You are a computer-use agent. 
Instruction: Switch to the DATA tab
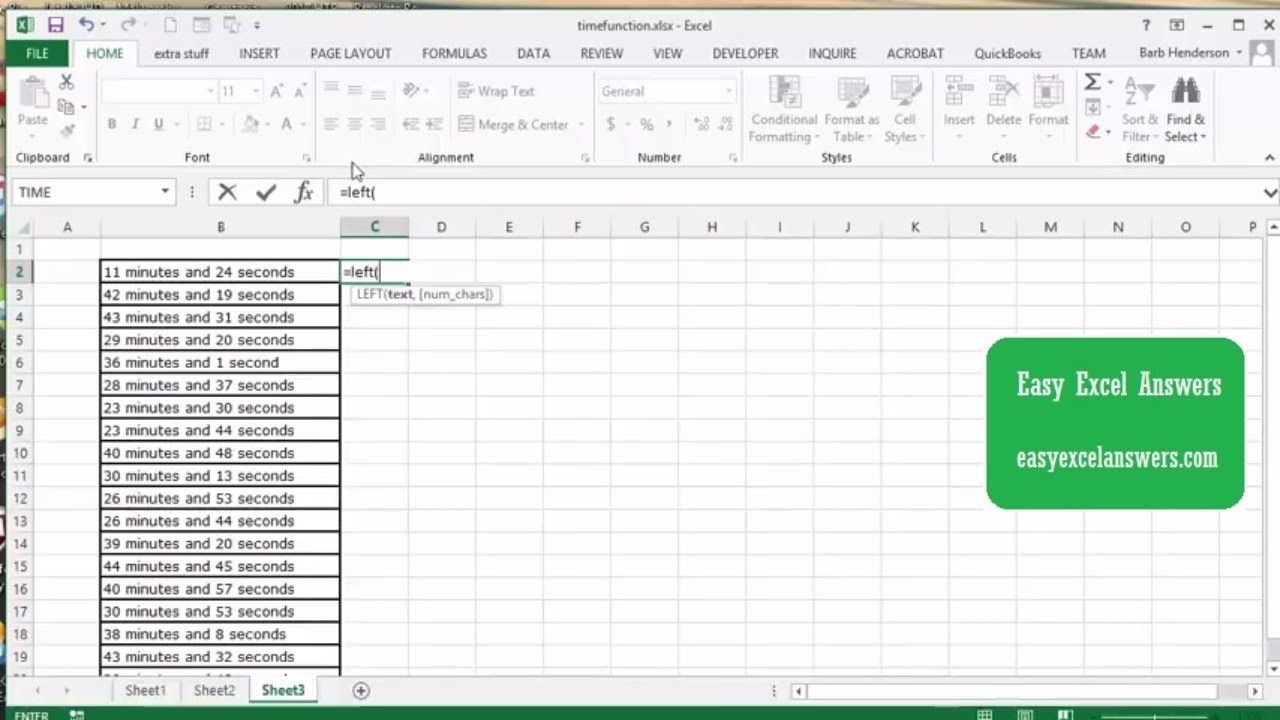pos(533,53)
